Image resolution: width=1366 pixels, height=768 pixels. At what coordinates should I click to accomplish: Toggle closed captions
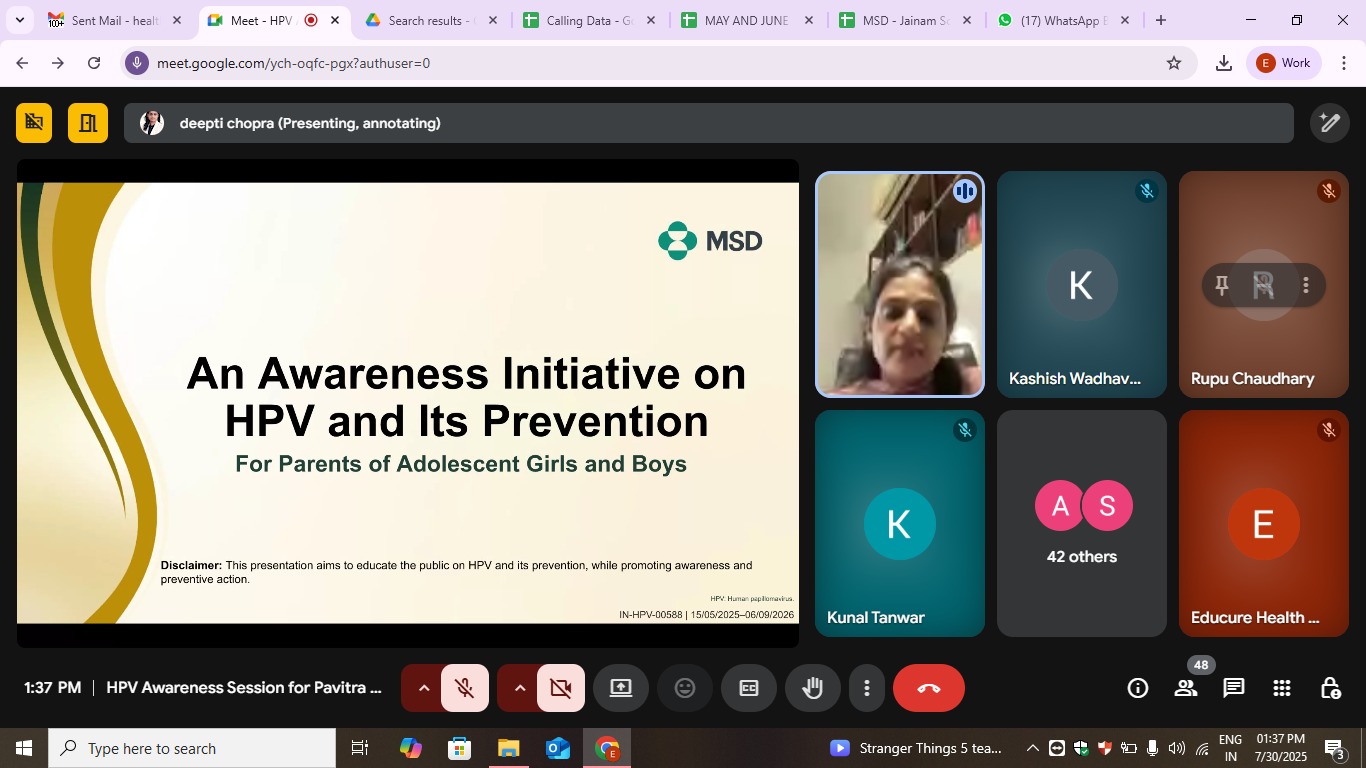coord(749,688)
